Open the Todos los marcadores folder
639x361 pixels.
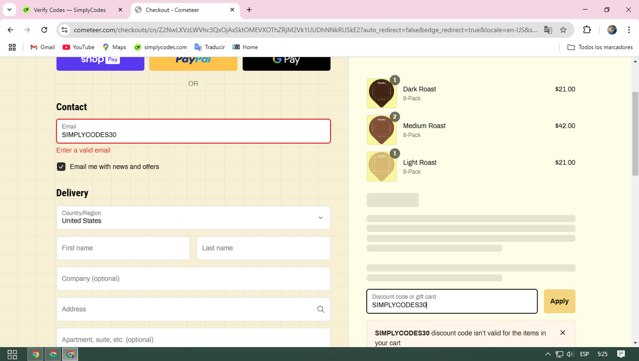[x=600, y=47]
